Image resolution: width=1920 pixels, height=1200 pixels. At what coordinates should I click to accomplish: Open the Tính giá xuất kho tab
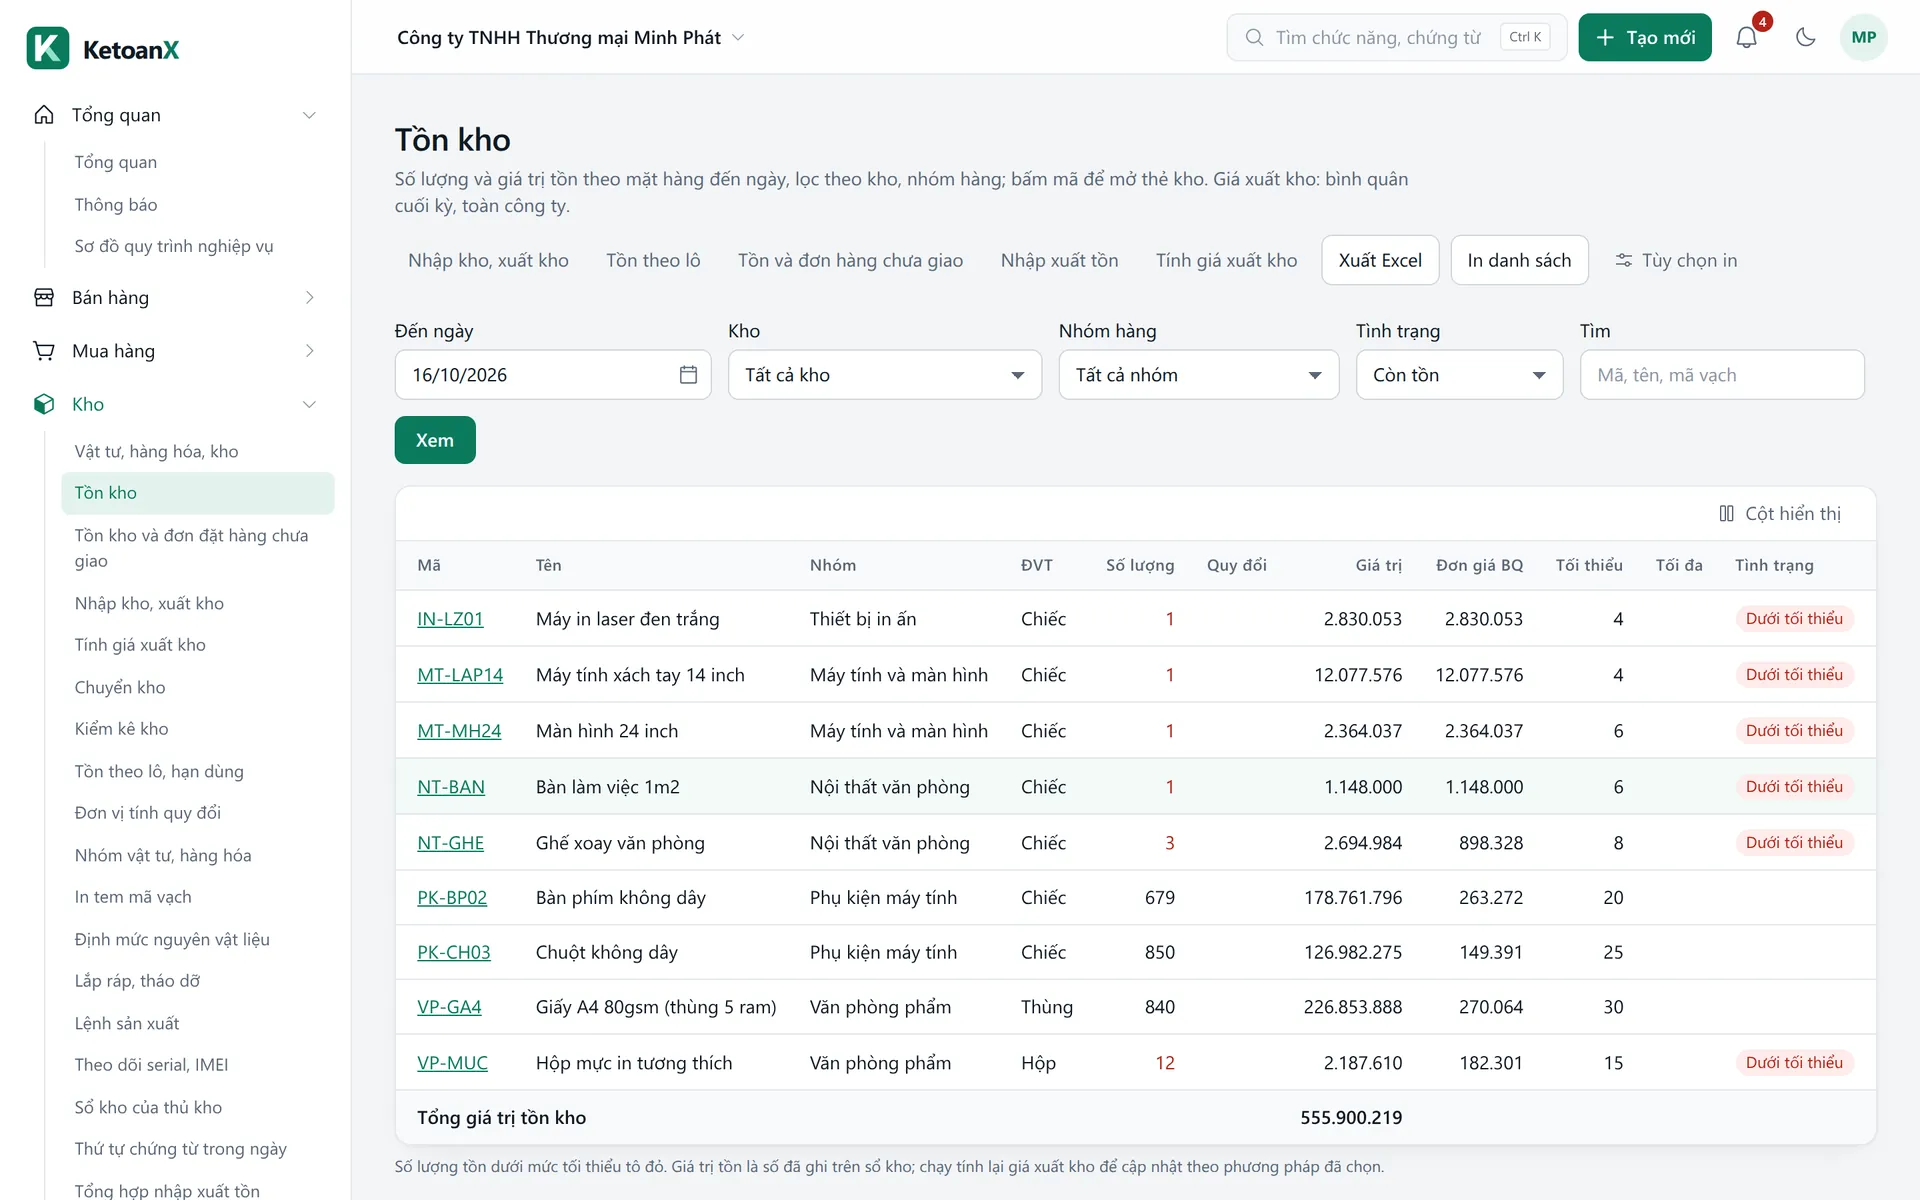click(x=1226, y=261)
